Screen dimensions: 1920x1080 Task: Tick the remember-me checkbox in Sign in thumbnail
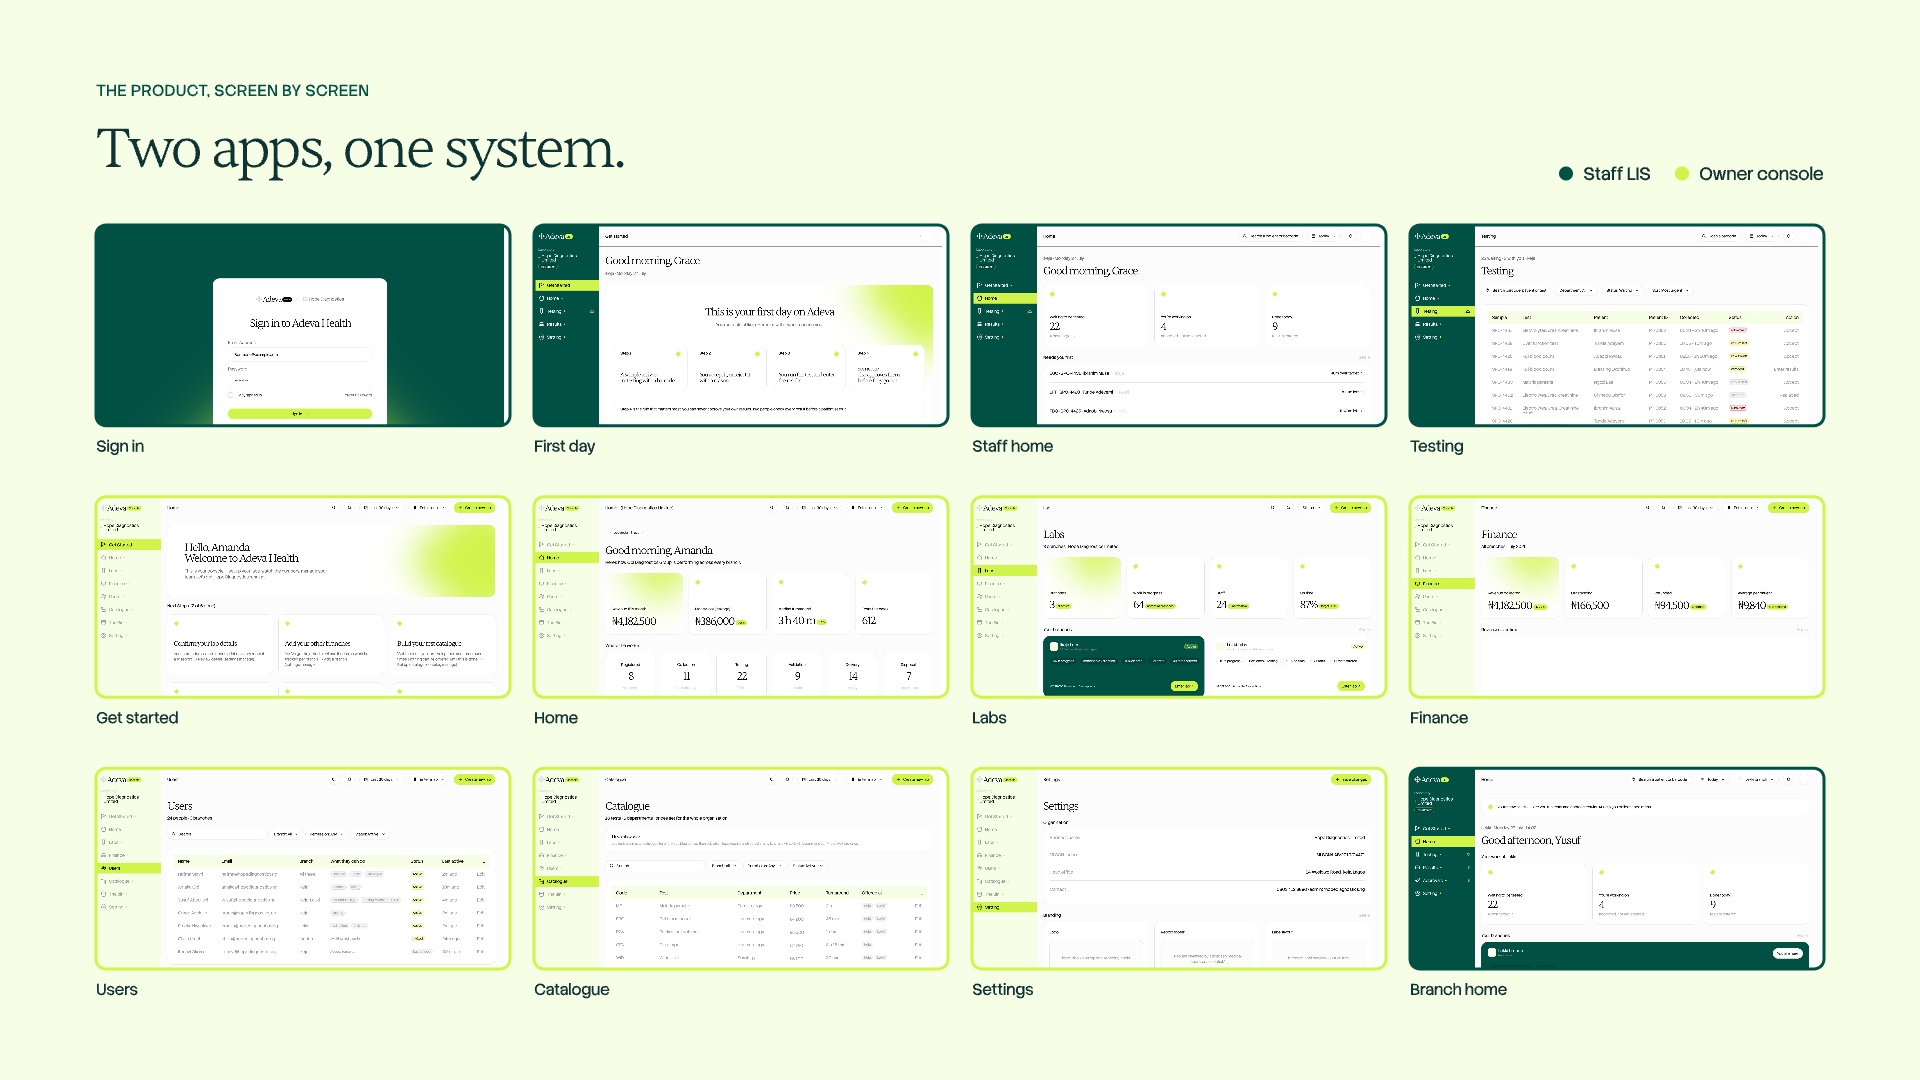(231, 395)
